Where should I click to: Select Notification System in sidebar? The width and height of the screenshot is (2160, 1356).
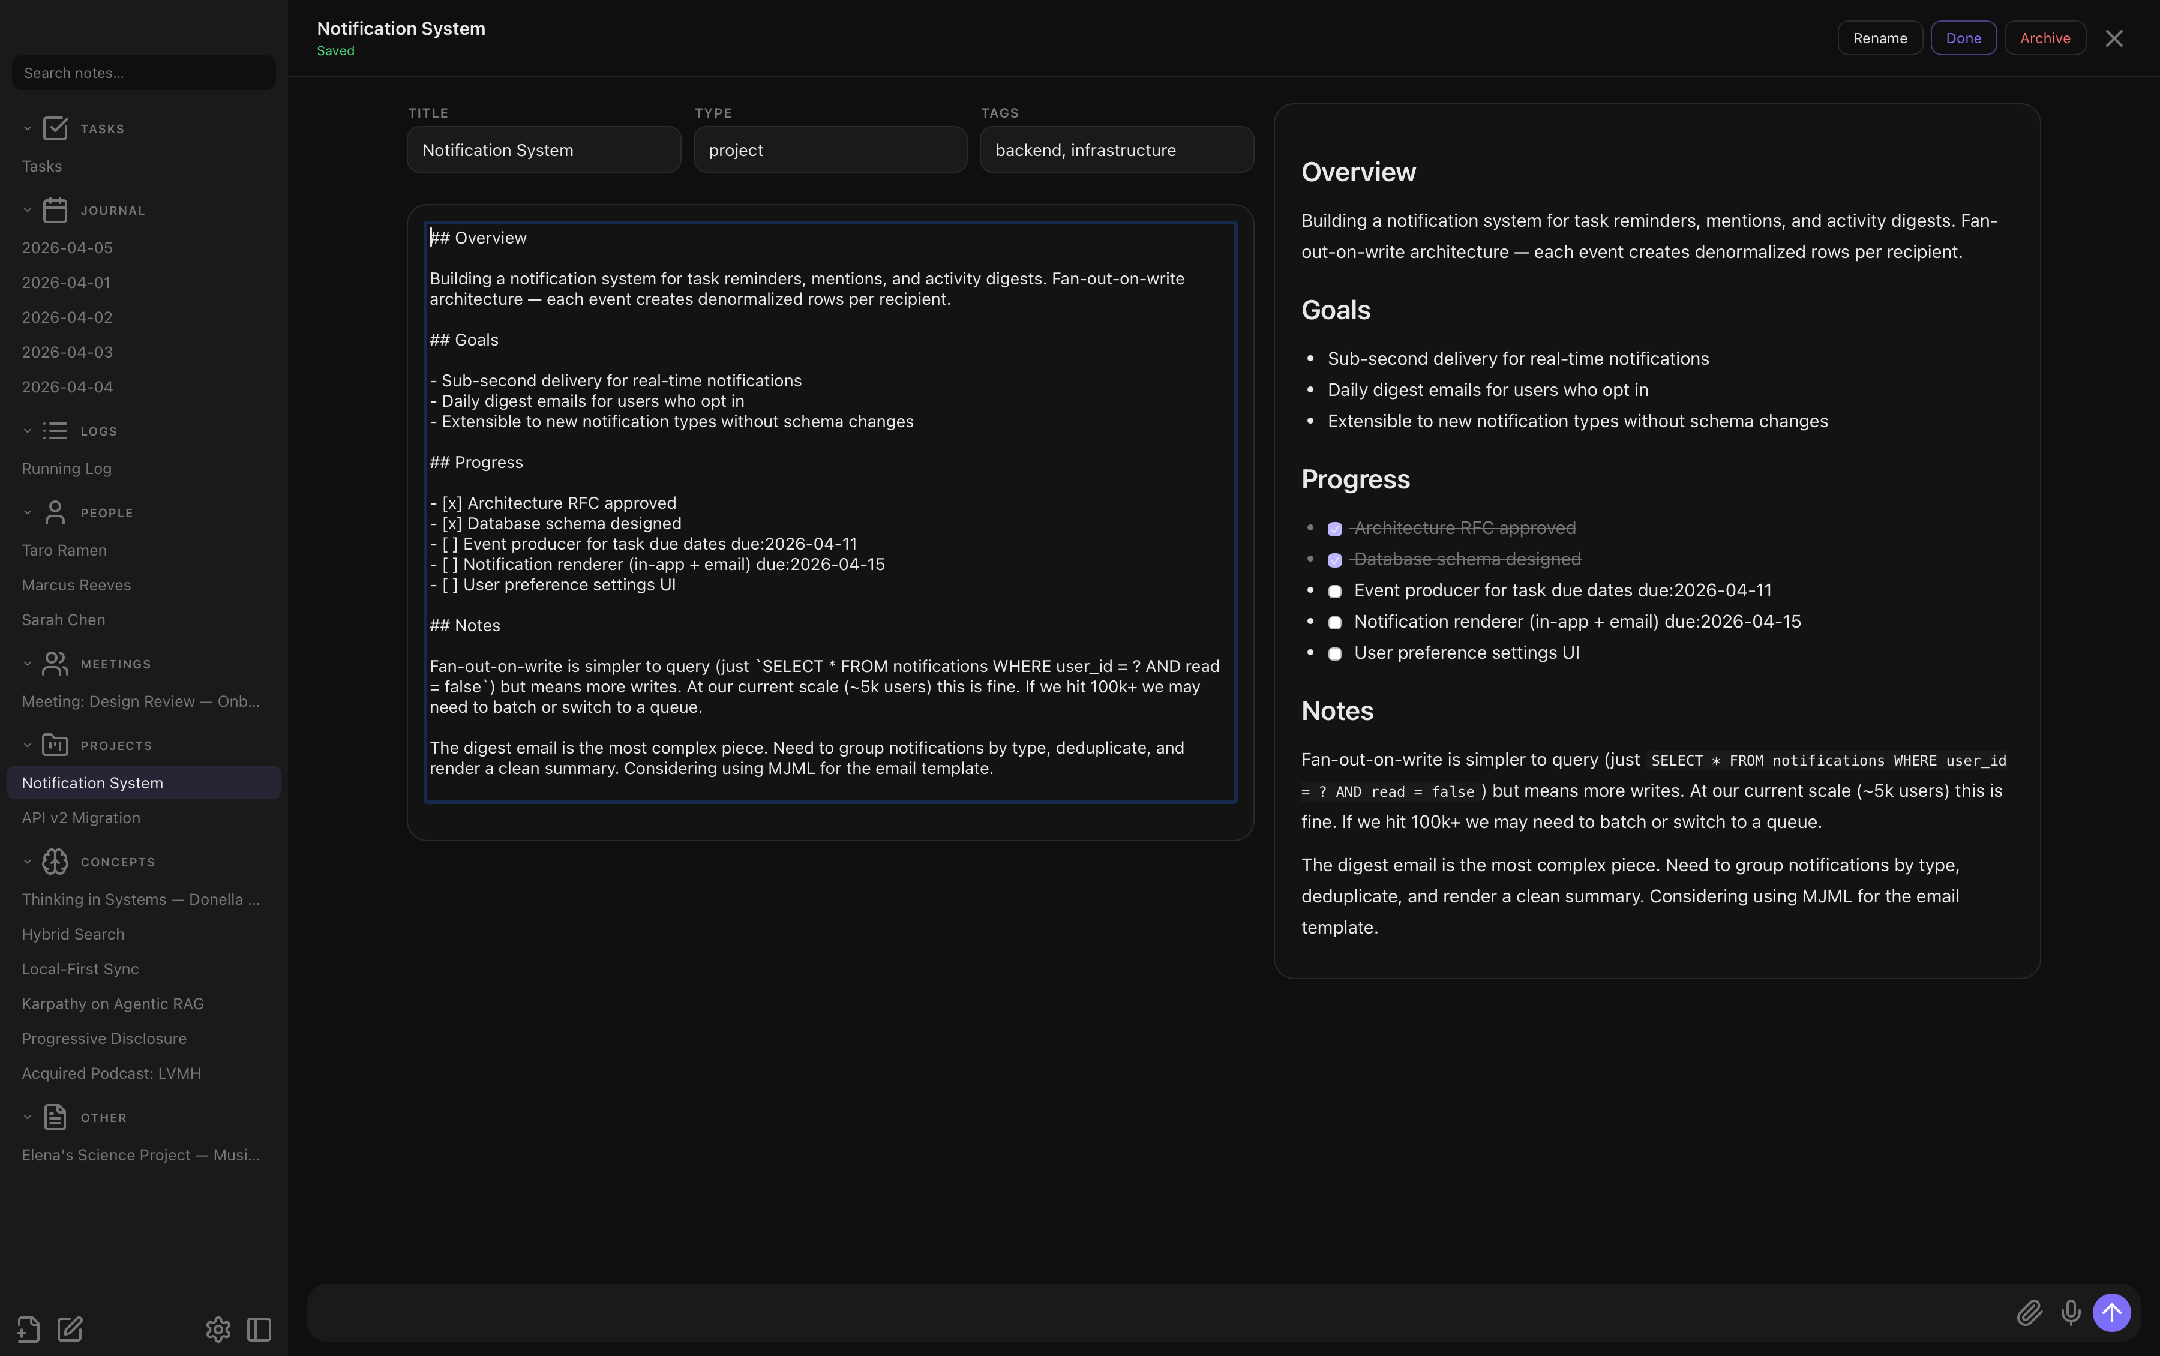tap(144, 783)
